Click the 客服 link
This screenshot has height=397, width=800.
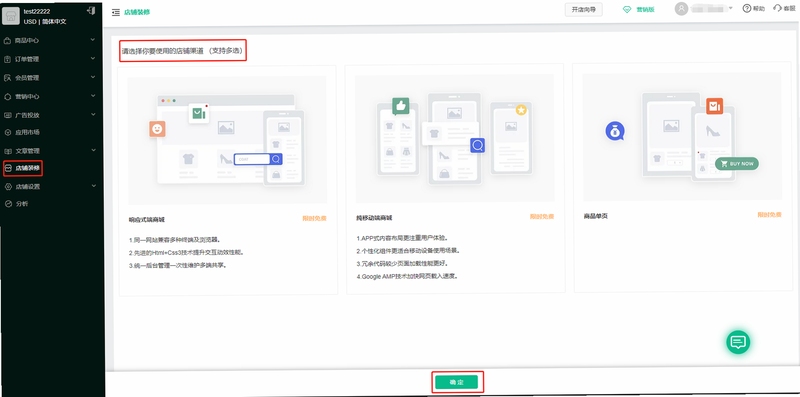(789, 9)
